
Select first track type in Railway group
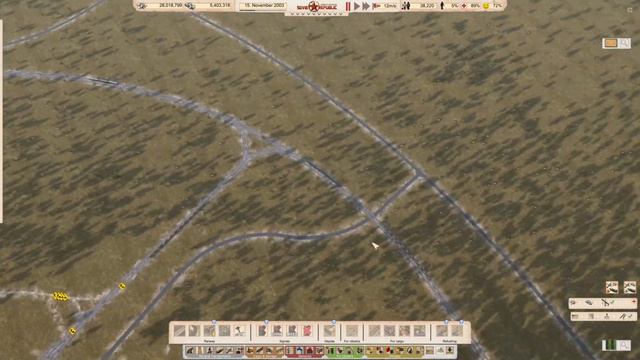pyautogui.click(x=180, y=331)
